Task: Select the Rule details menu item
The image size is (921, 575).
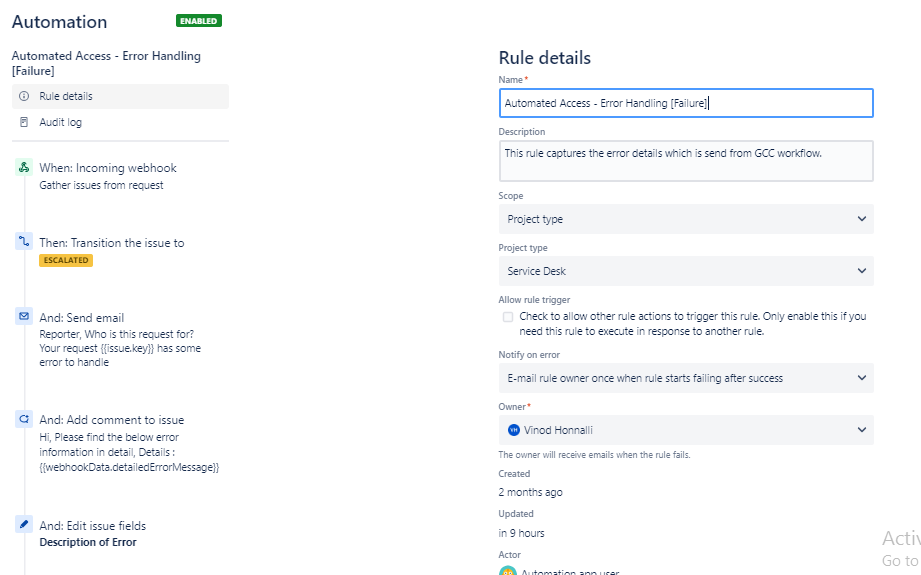Action: (120, 96)
